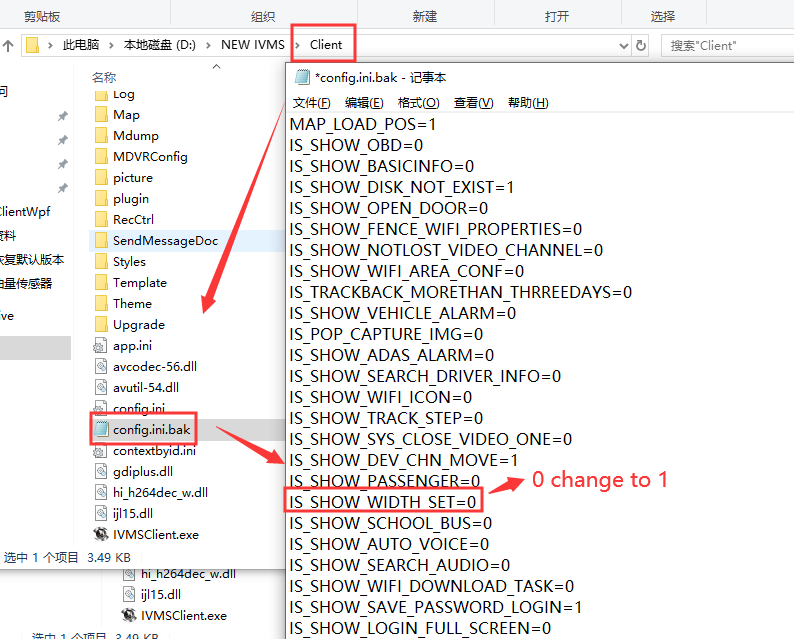Click the 3.49 KB status bar entry
794x639 pixels.
click(x=109, y=557)
